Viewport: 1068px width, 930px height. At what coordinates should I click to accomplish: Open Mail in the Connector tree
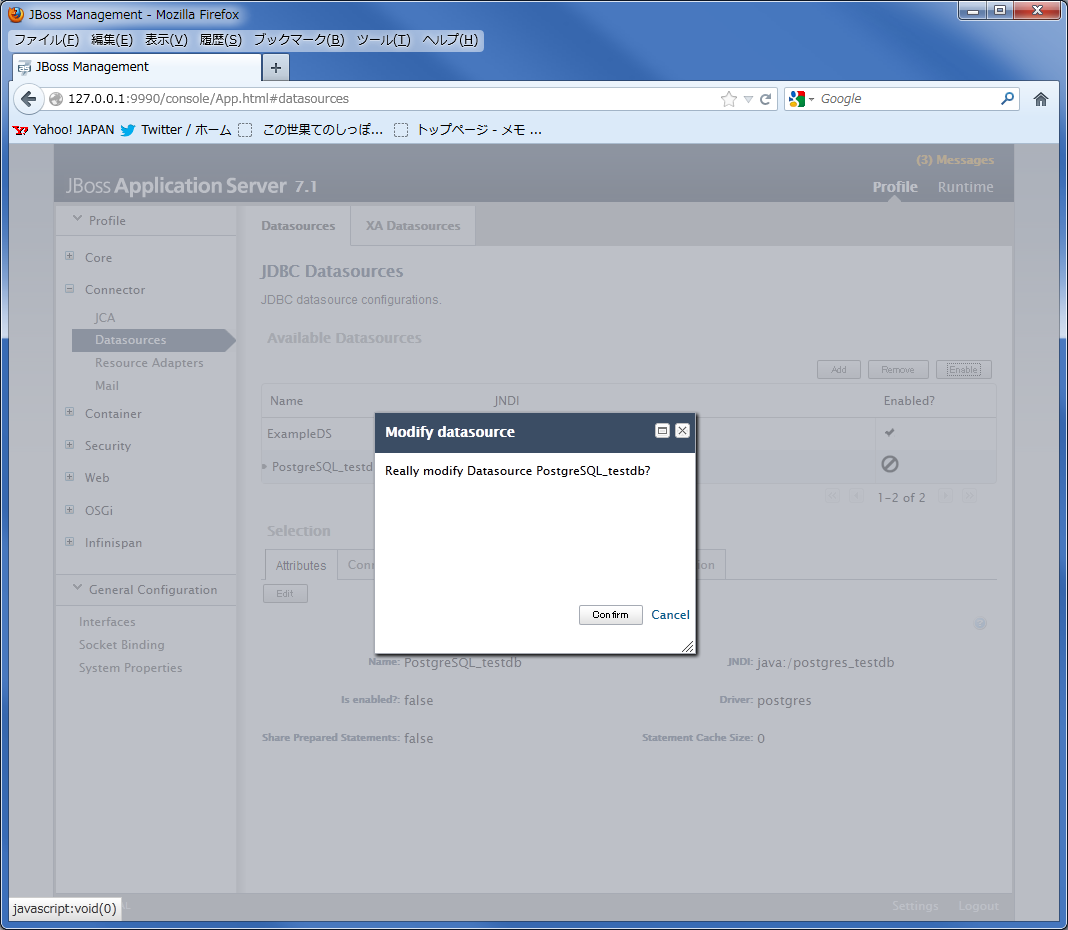(107, 386)
